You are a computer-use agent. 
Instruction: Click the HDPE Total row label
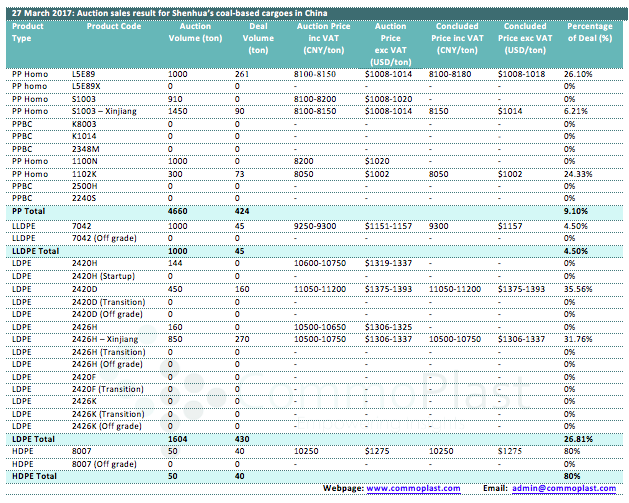pos(33,476)
